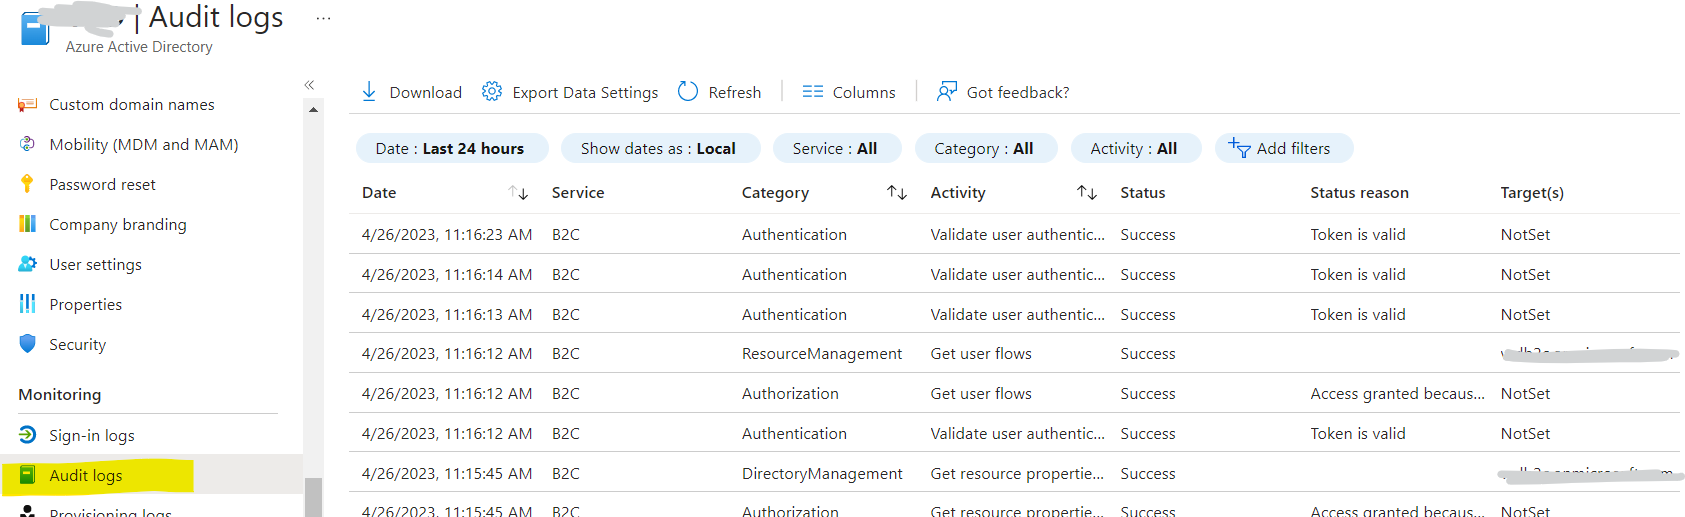
Task: Click the Refresh circular arrow icon
Action: (x=688, y=92)
